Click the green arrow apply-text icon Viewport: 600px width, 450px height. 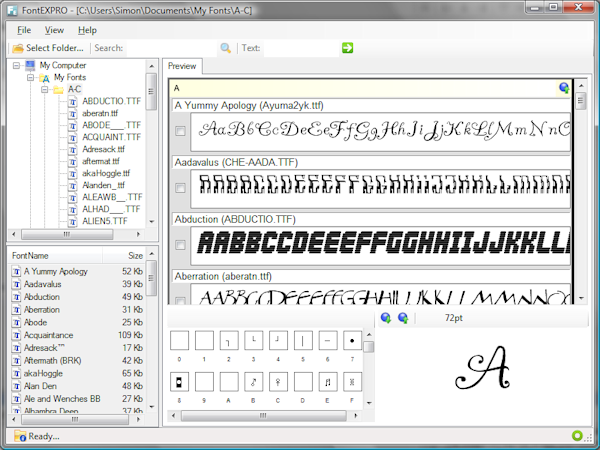click(347, 48)
